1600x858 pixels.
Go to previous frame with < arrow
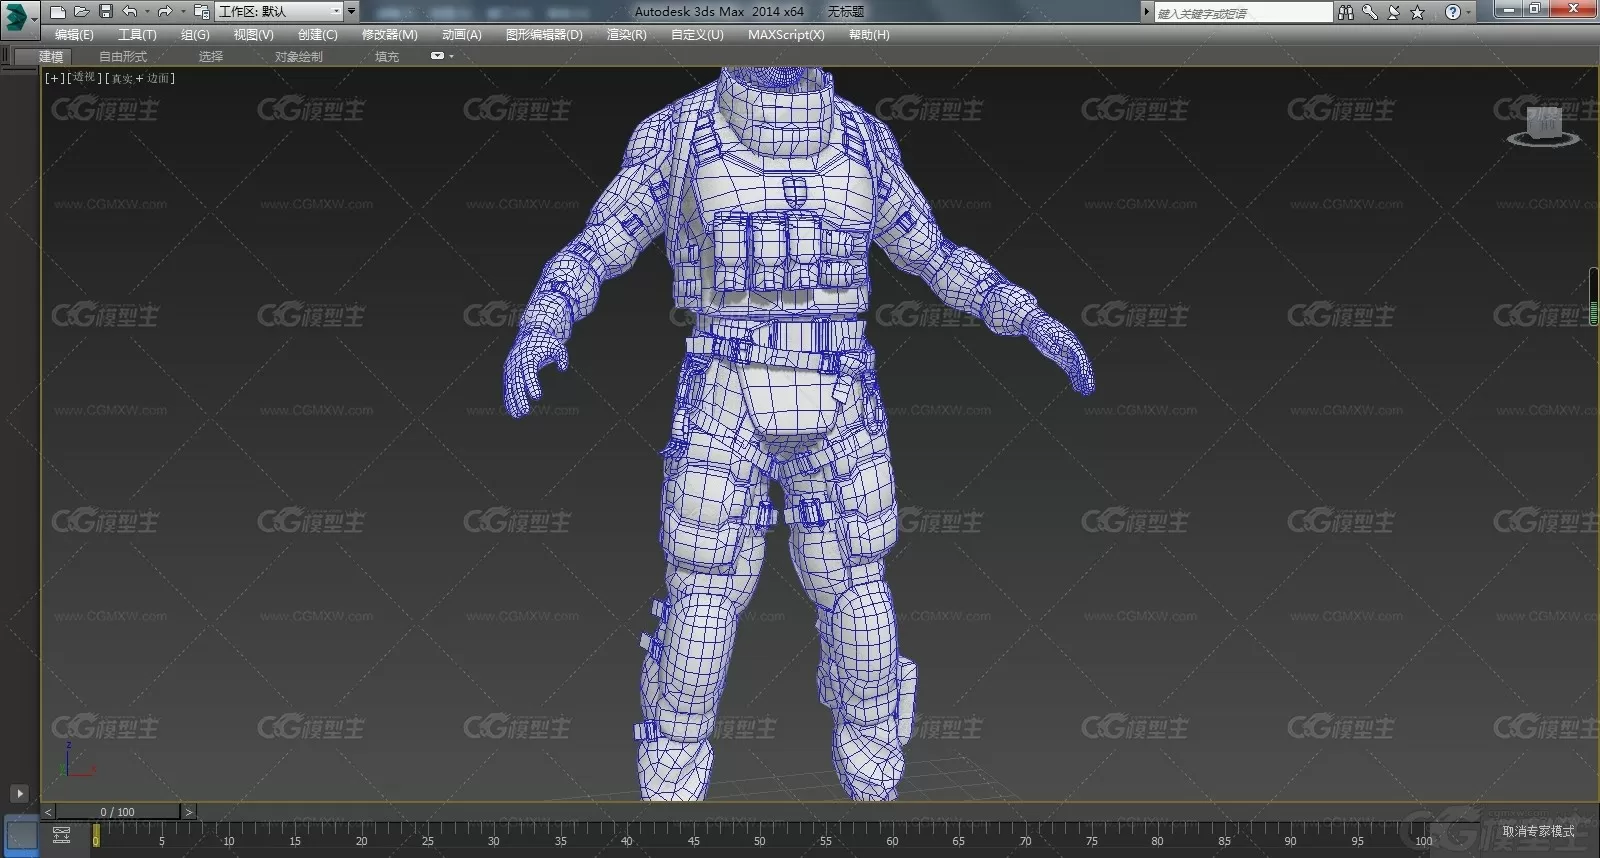click(48, 812)
